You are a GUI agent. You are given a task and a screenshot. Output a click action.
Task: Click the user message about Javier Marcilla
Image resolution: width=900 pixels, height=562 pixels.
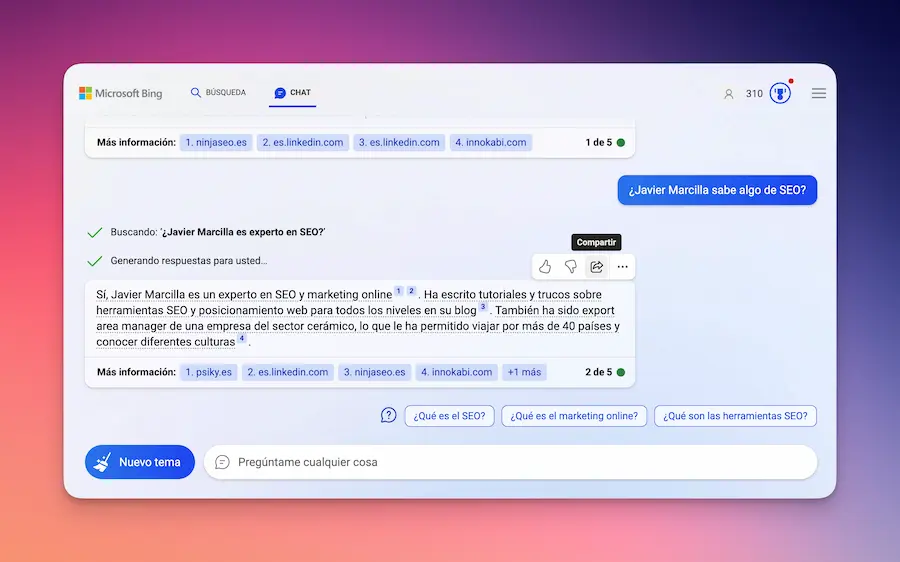717,190
